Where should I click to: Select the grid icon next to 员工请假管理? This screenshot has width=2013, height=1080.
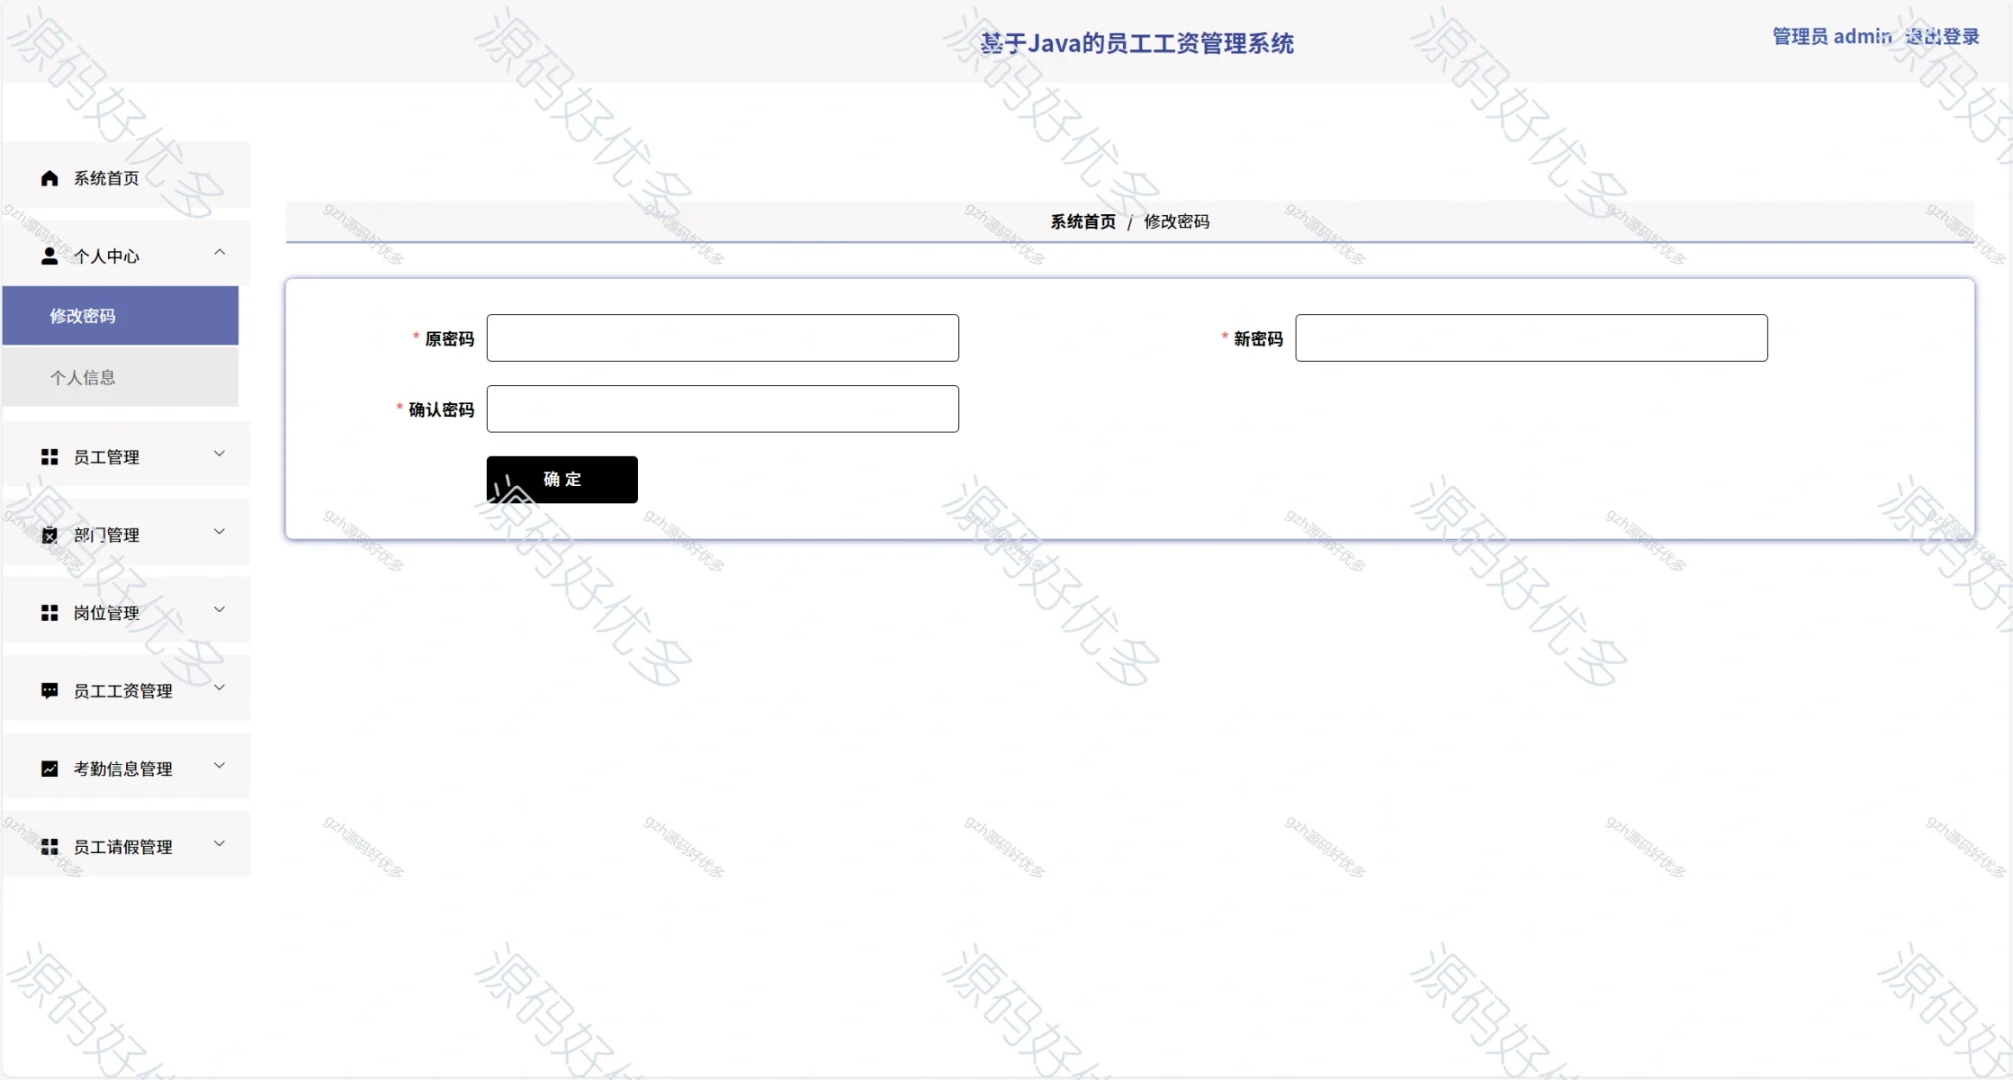pyautogui.click(x=48, y=847)
